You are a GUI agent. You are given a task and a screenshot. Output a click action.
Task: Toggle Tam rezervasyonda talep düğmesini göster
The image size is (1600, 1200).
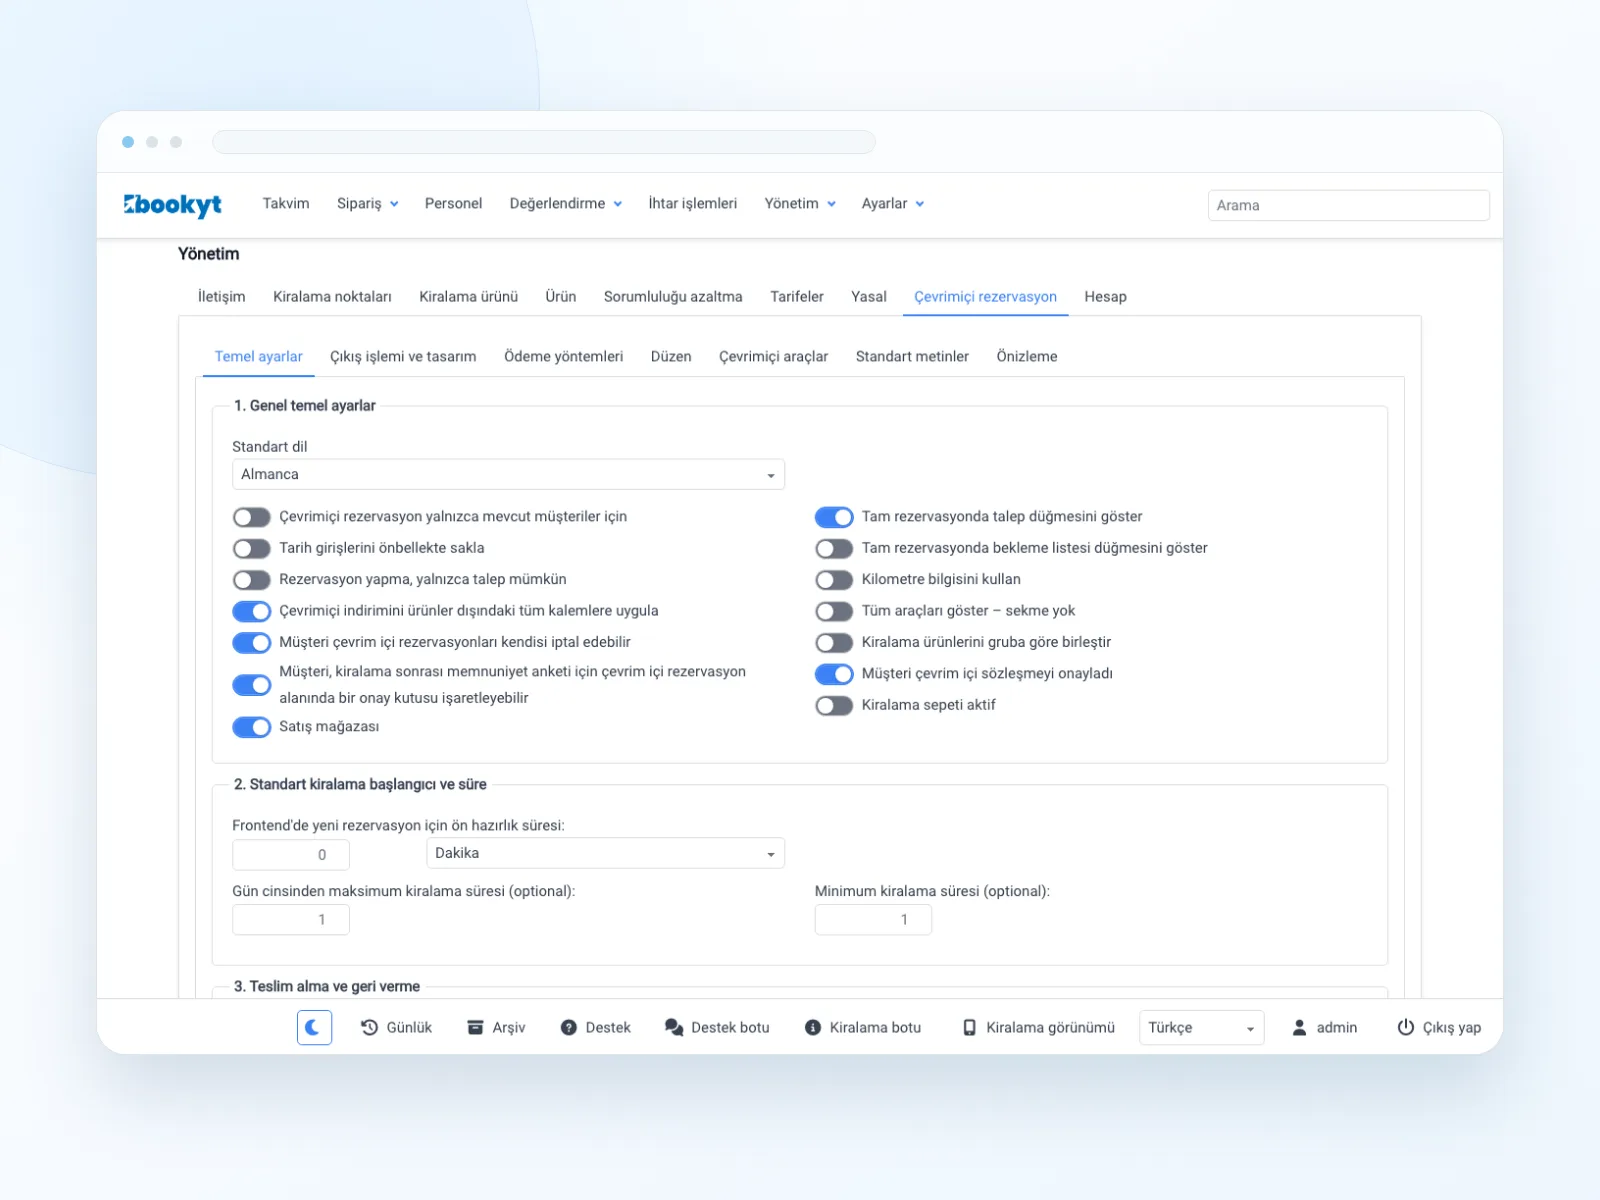pyautogui.click(x=834, y=517)
